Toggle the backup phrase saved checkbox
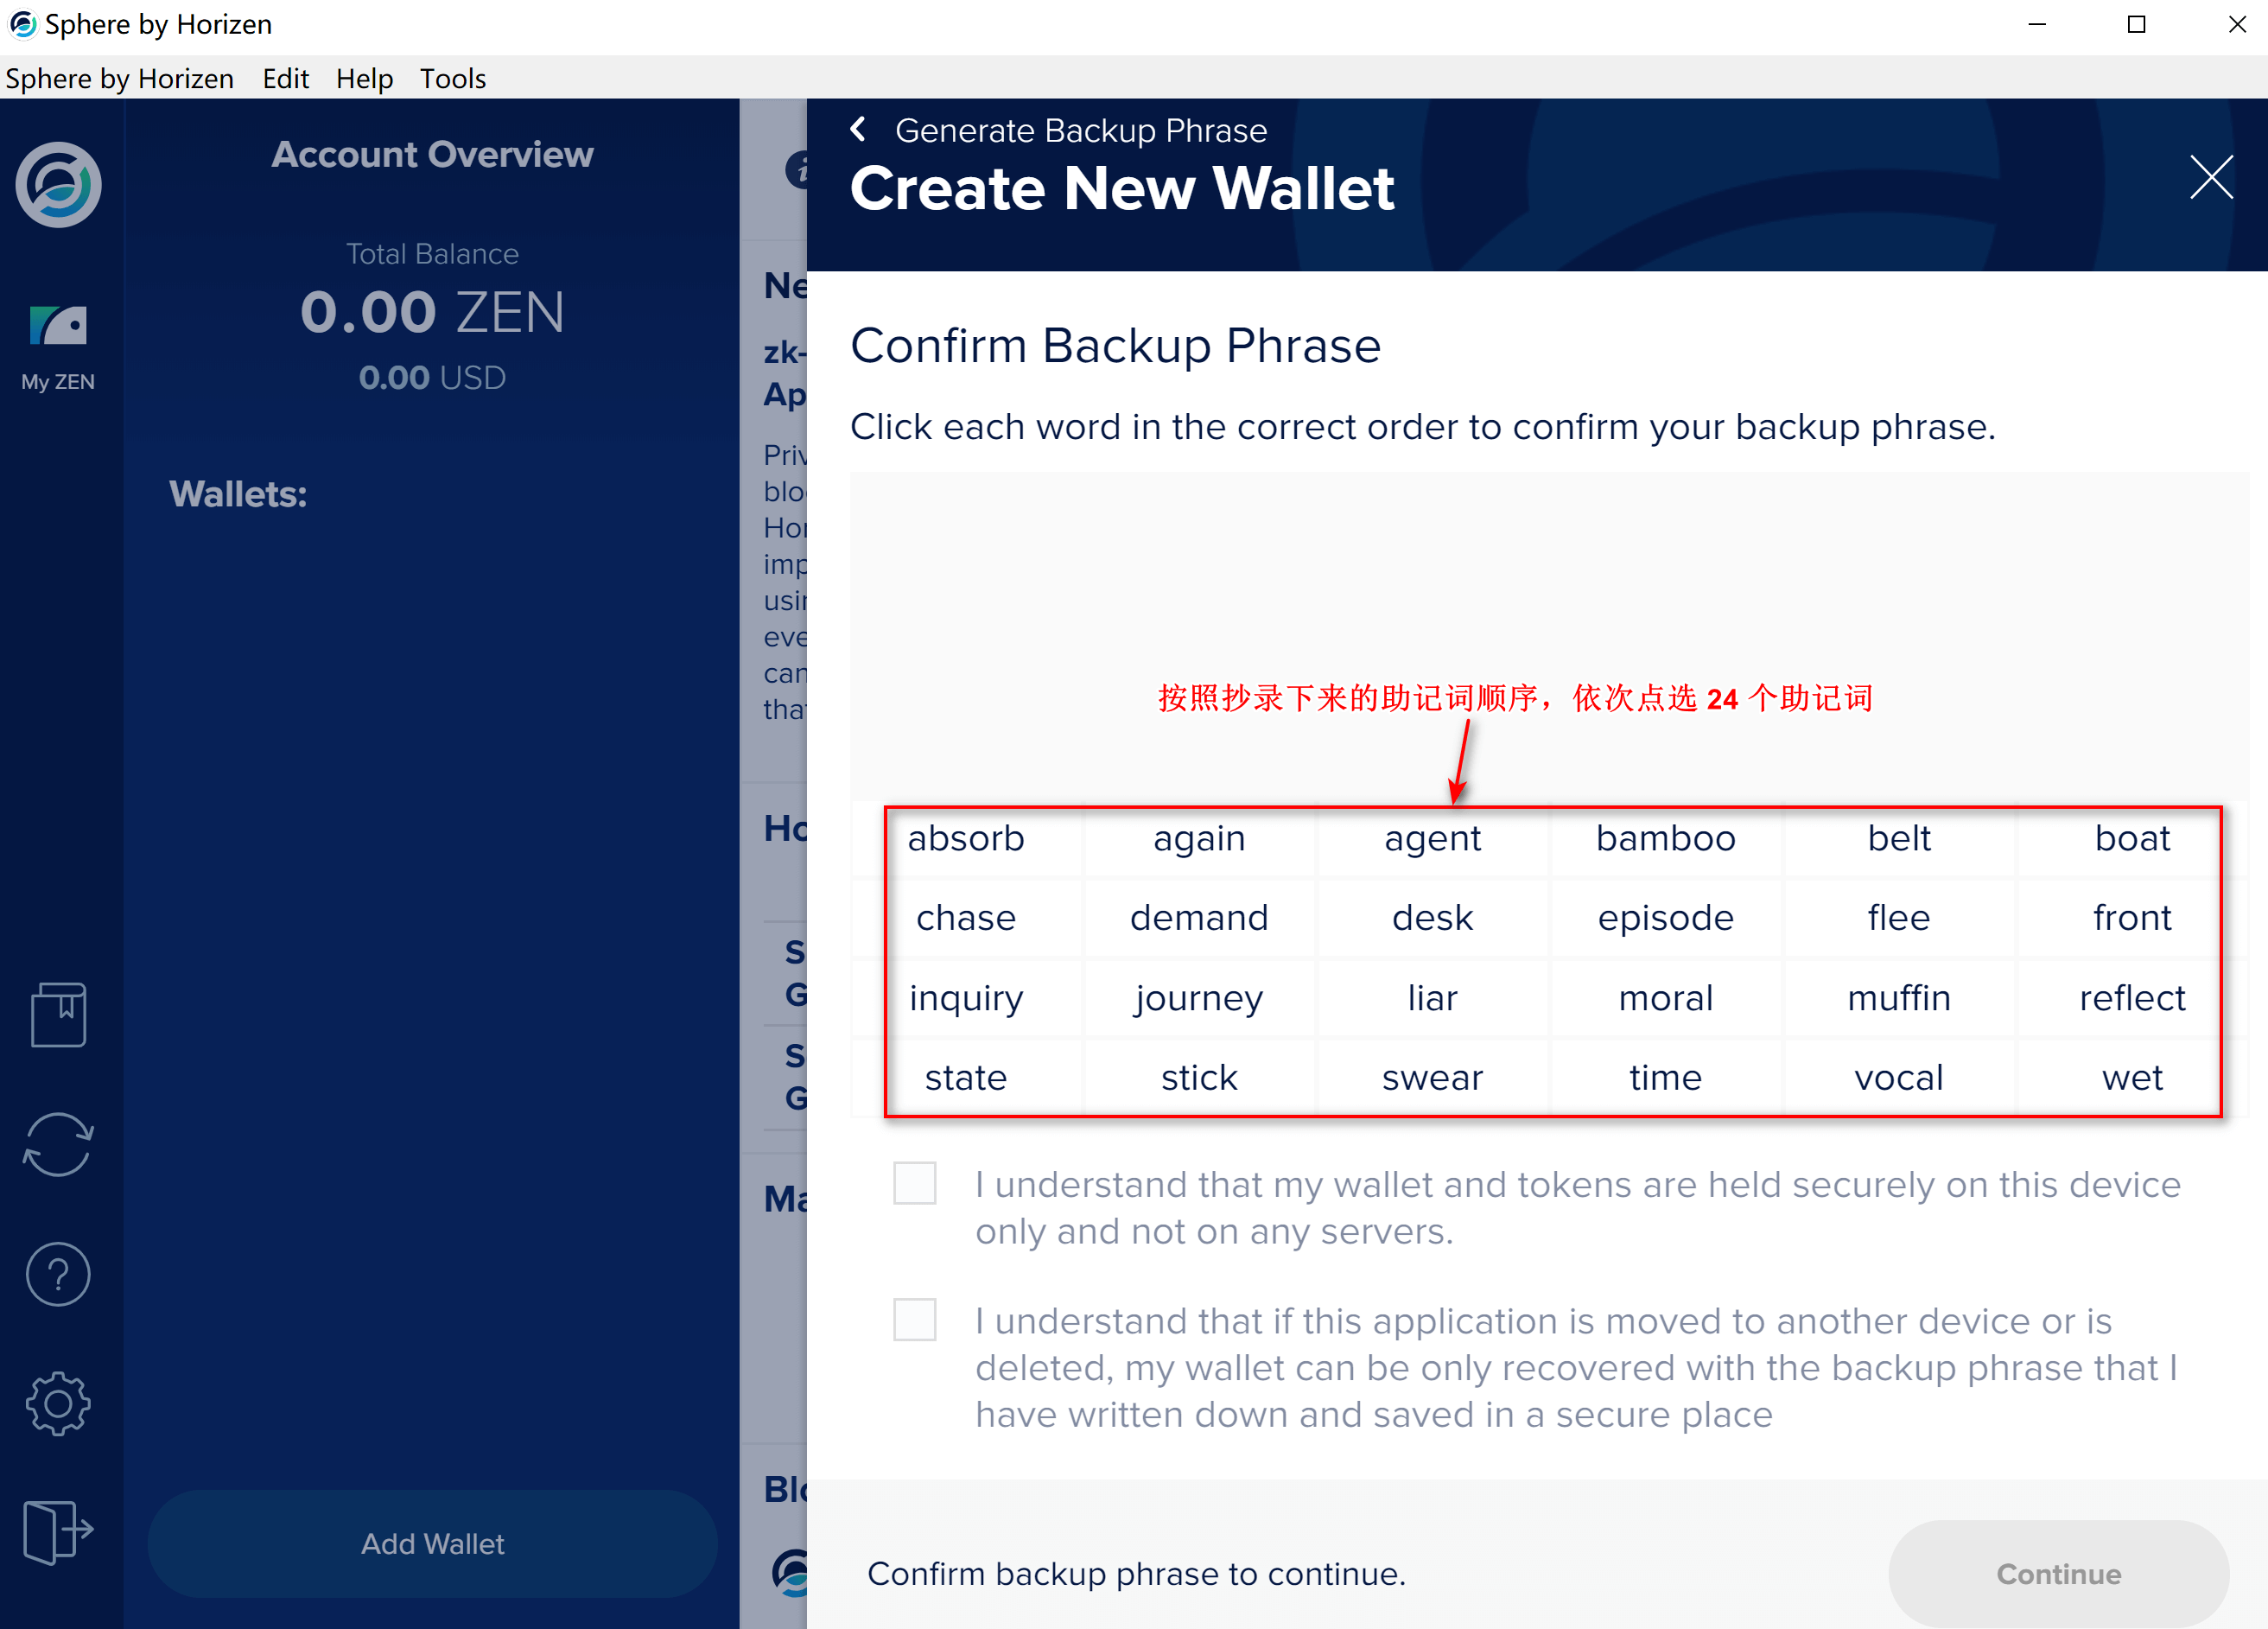This screenshot has width=2268, height=1629. tap(918, 1319)
